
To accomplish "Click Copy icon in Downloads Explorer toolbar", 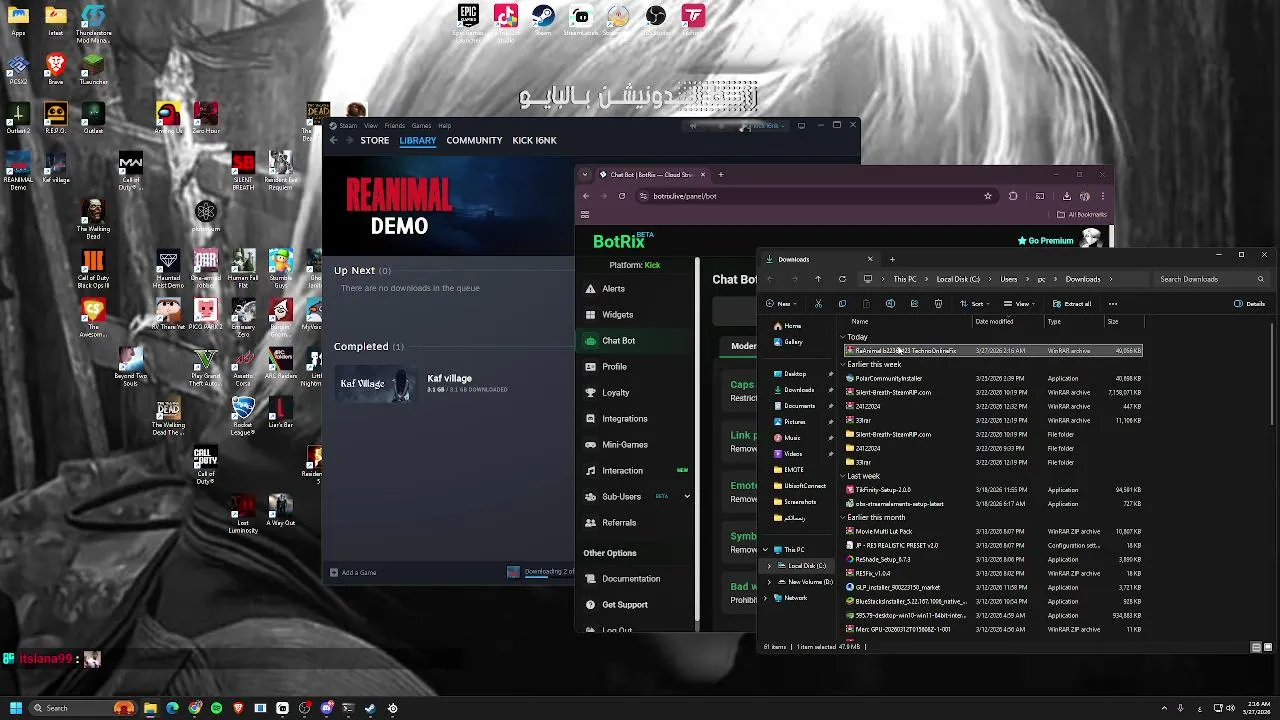I will pyautogui.click(x=842, y=304).
